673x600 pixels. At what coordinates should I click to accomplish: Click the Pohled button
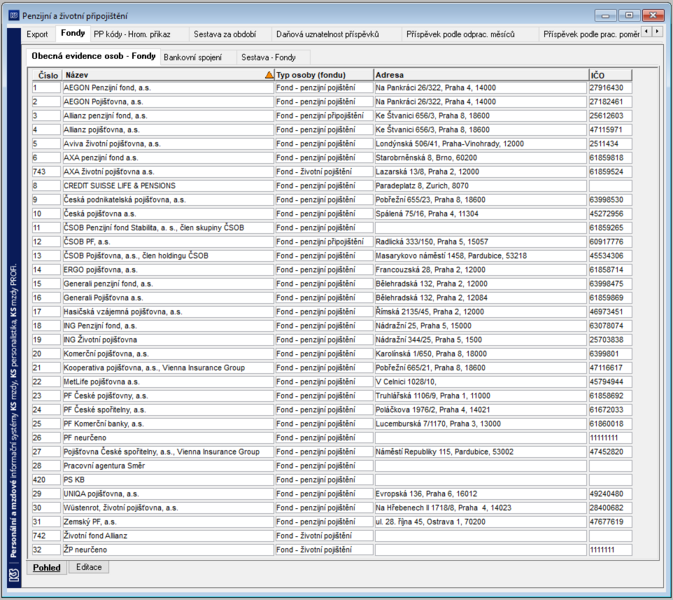coord(47,567)
